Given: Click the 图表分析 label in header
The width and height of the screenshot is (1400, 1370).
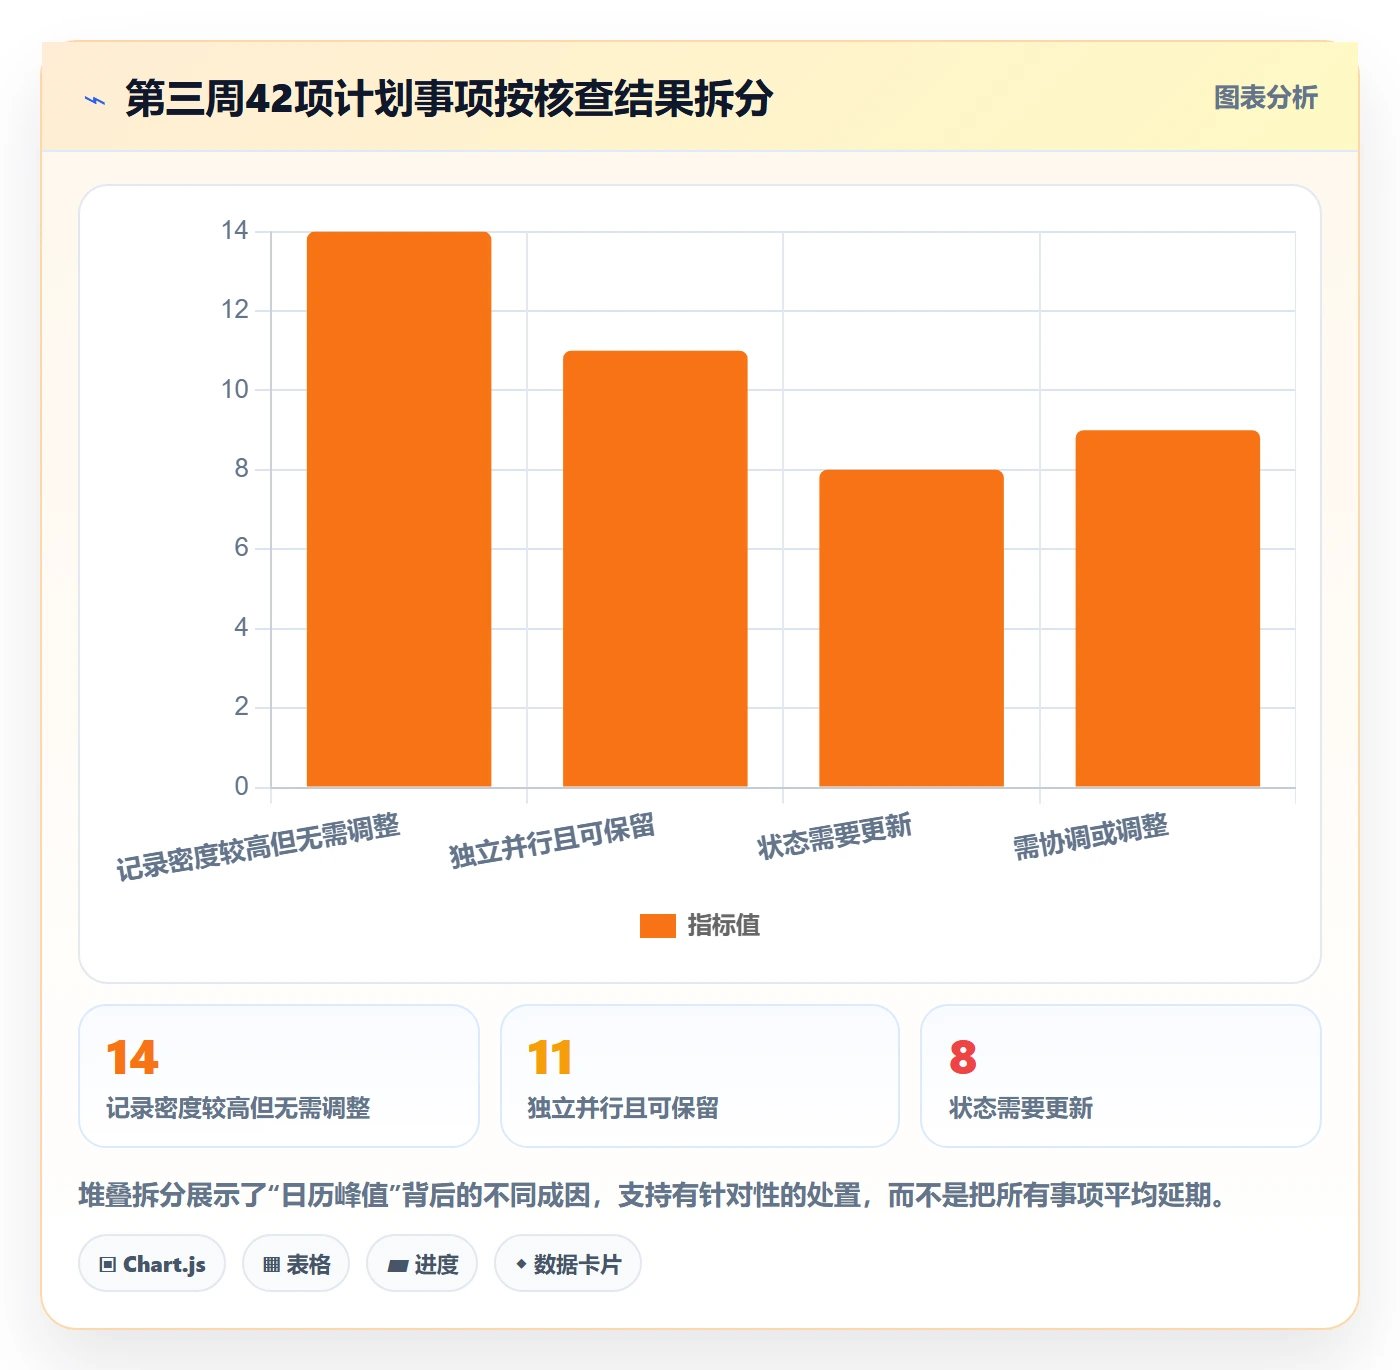Looking at the screenshot, I should coord(1265,98).
